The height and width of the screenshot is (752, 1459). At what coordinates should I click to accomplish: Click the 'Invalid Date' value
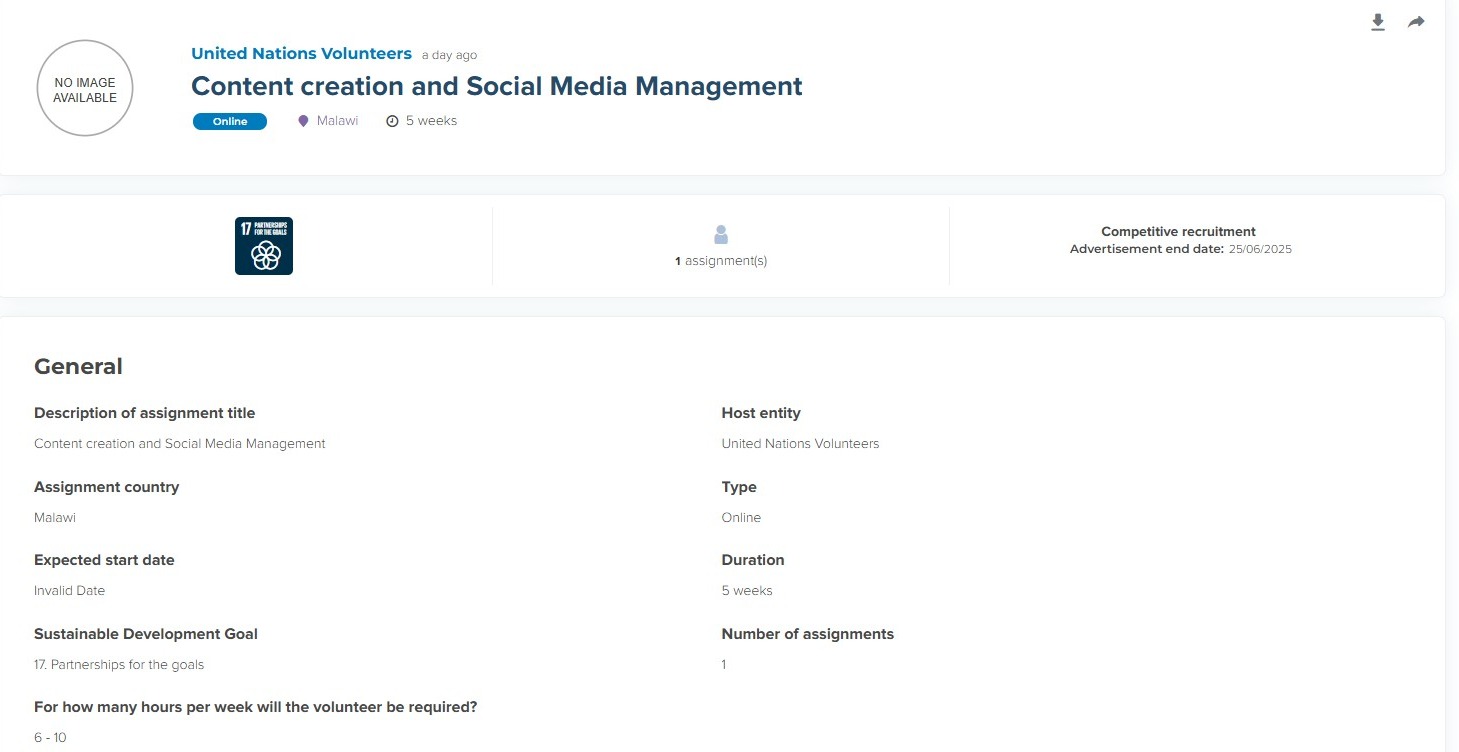pos(69,591)
